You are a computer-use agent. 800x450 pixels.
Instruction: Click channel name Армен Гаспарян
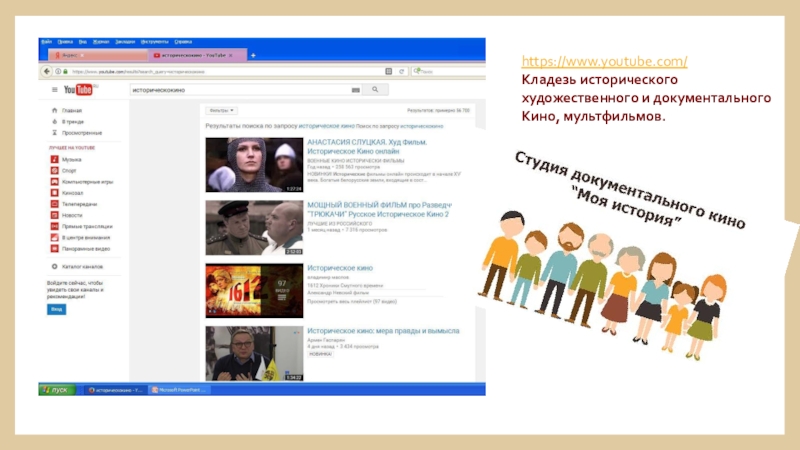coord(326,340)
